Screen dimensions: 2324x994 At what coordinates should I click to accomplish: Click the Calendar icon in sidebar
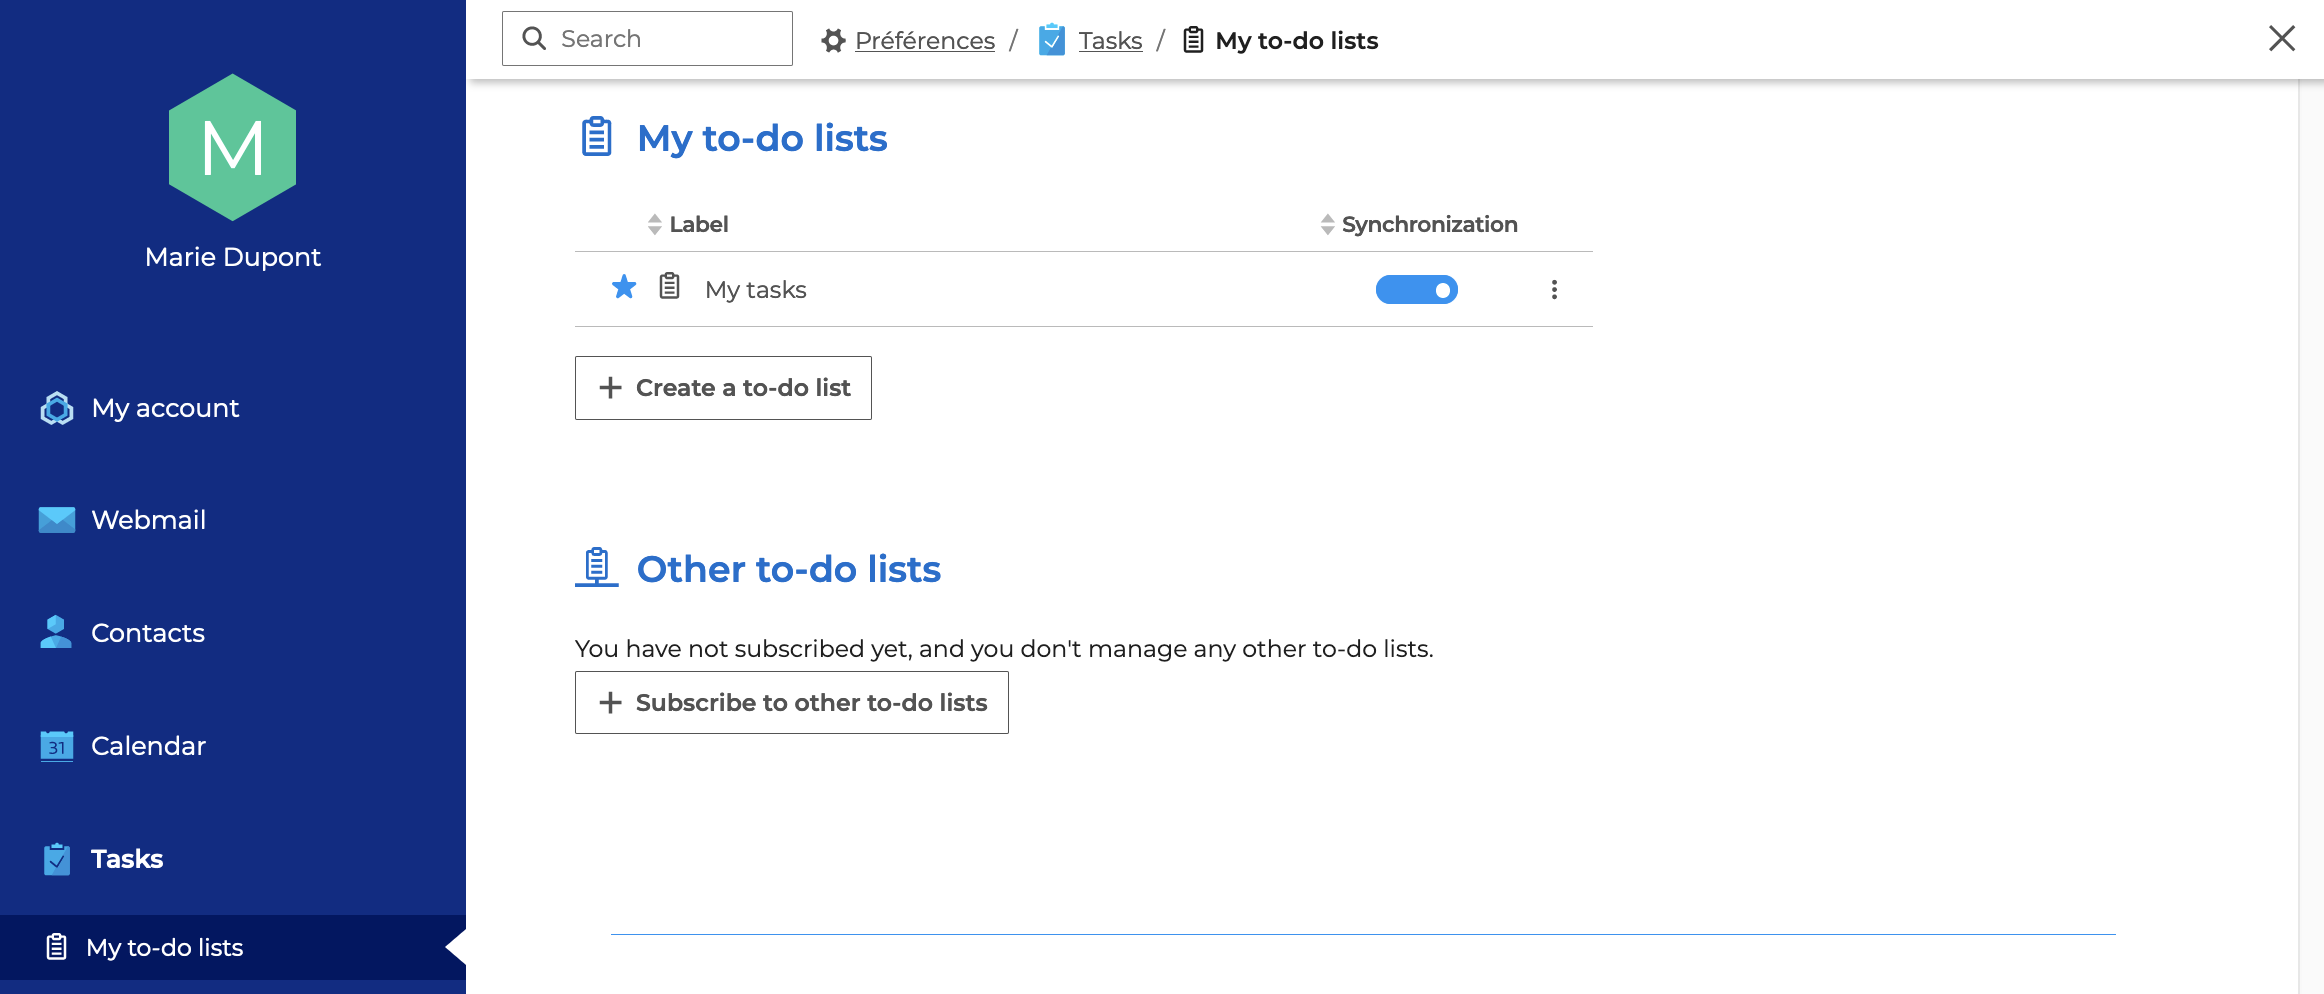point(57,746)
